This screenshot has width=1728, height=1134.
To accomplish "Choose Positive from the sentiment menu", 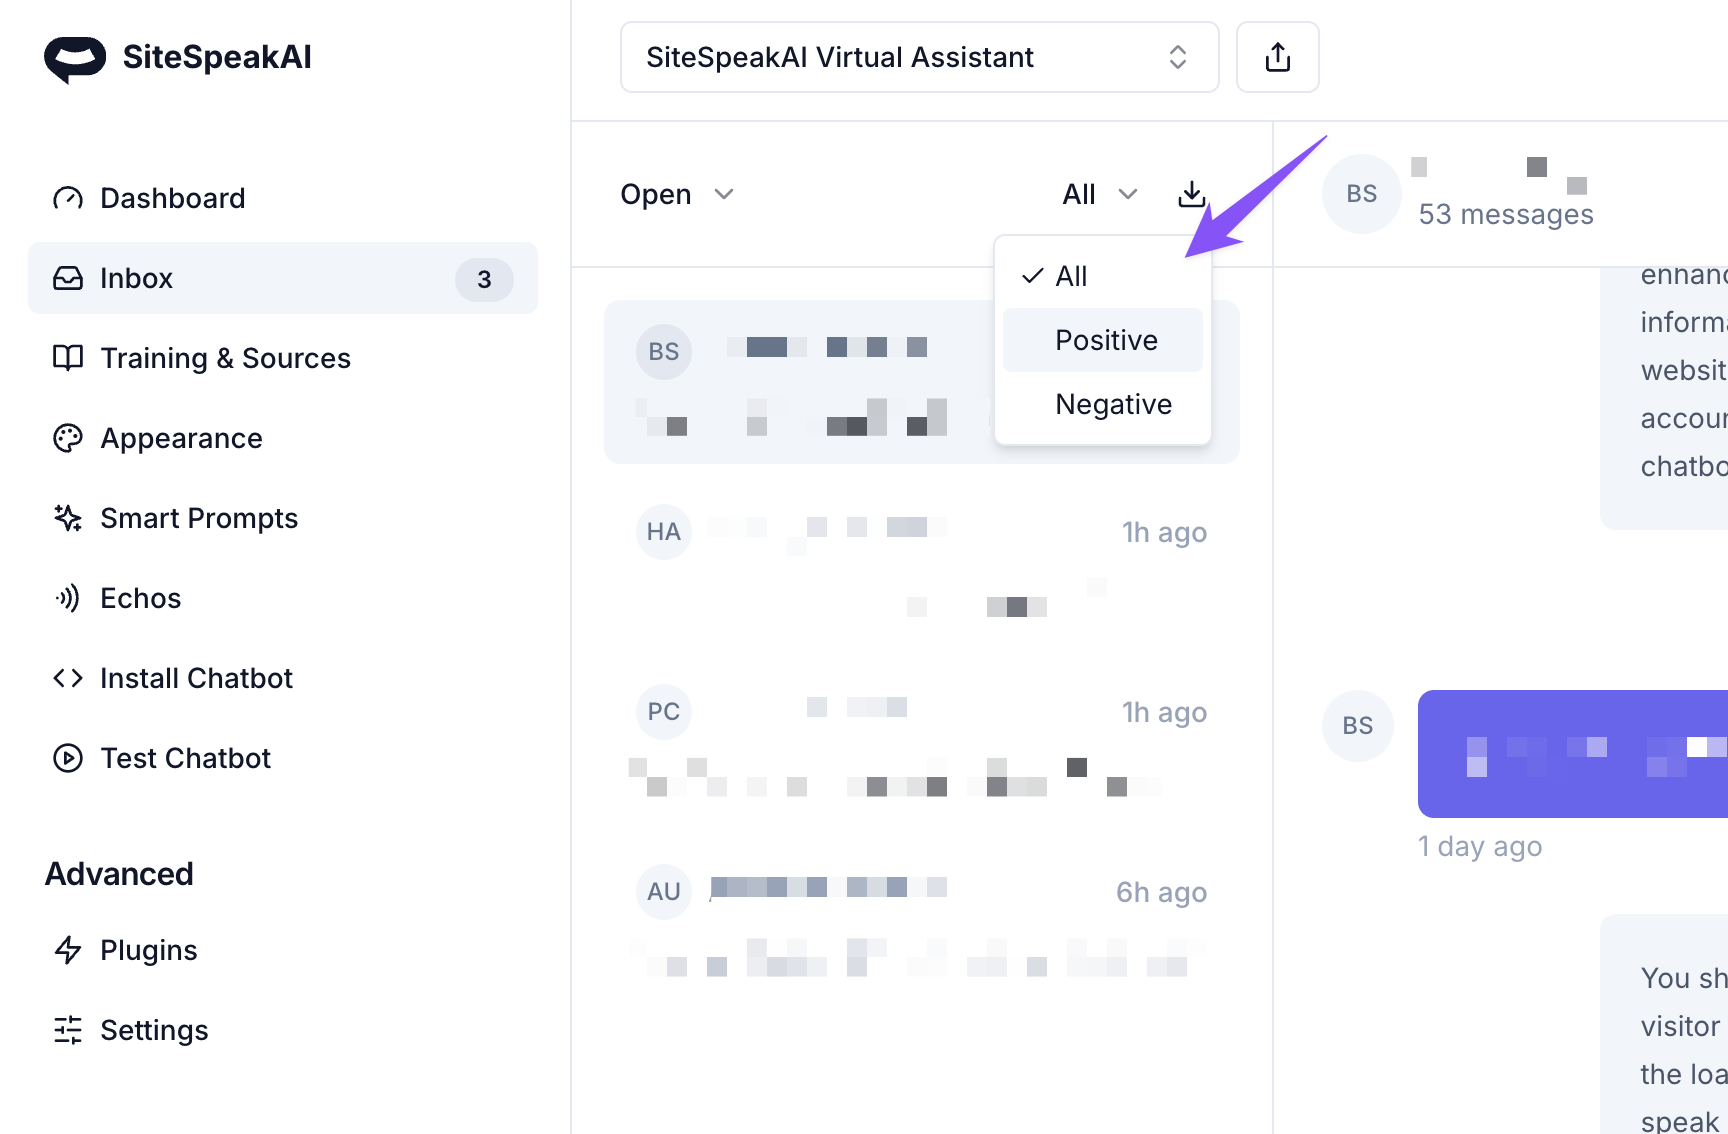I will pyautogui.click(x=1105, y=340).
